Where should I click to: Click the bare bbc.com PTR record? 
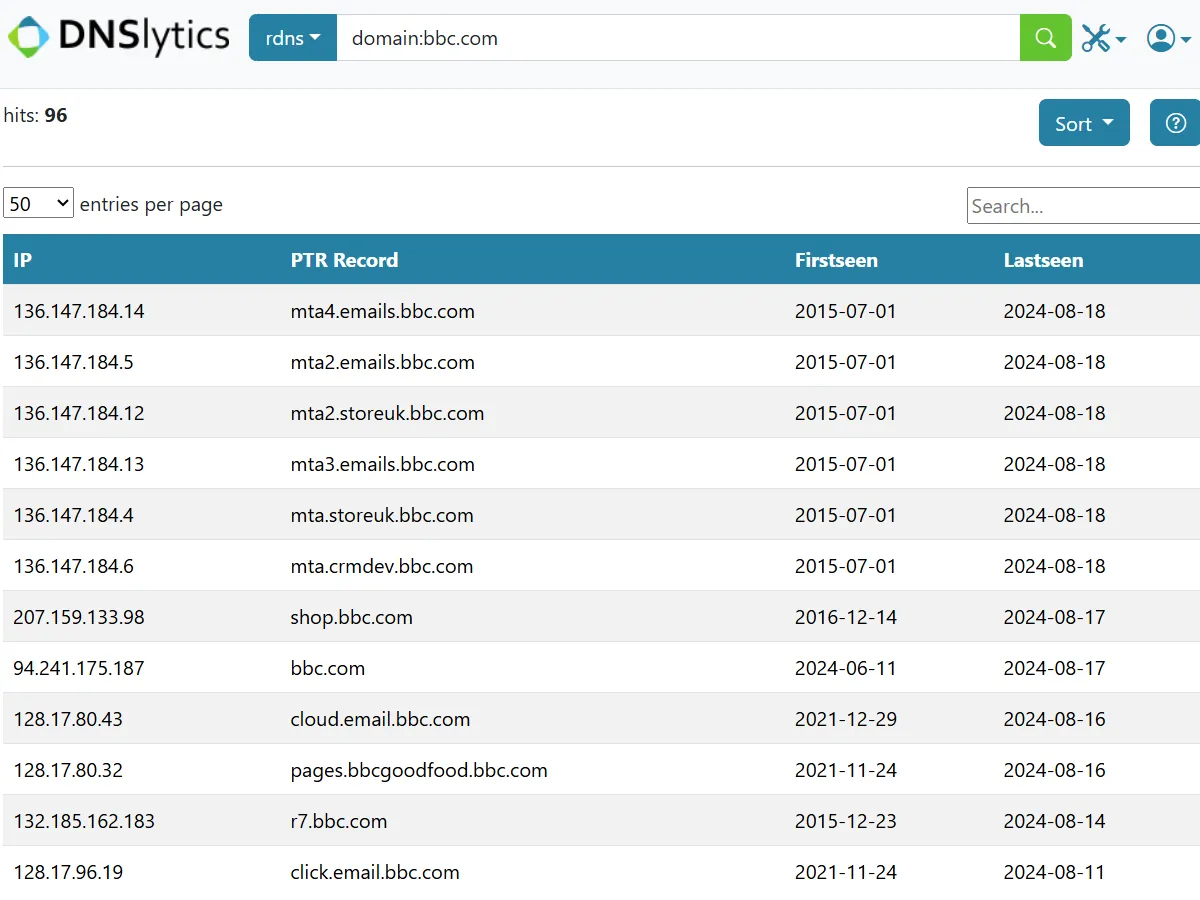coord(328,668)
